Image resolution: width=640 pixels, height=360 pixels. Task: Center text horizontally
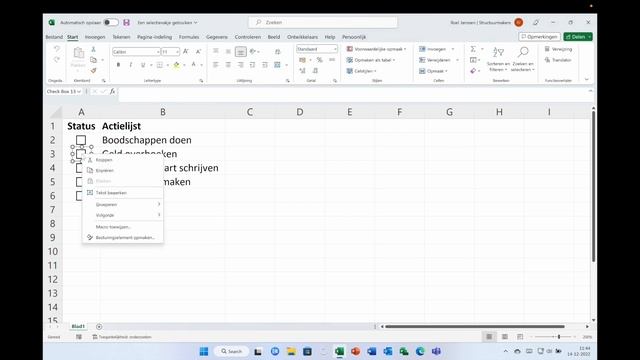228,64
